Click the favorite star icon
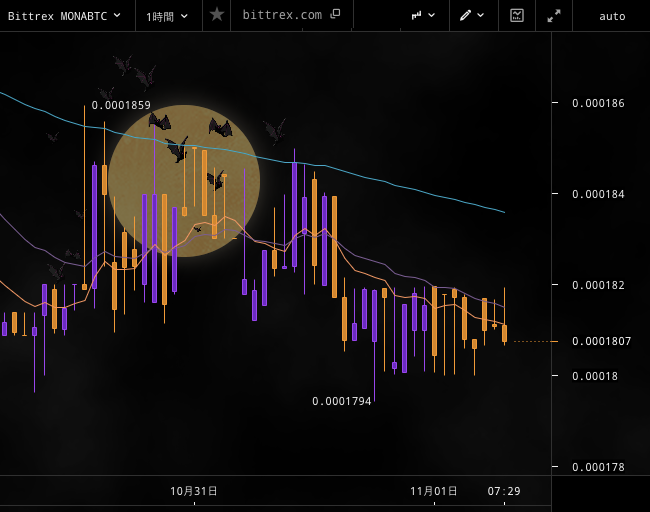 [216, 15]
